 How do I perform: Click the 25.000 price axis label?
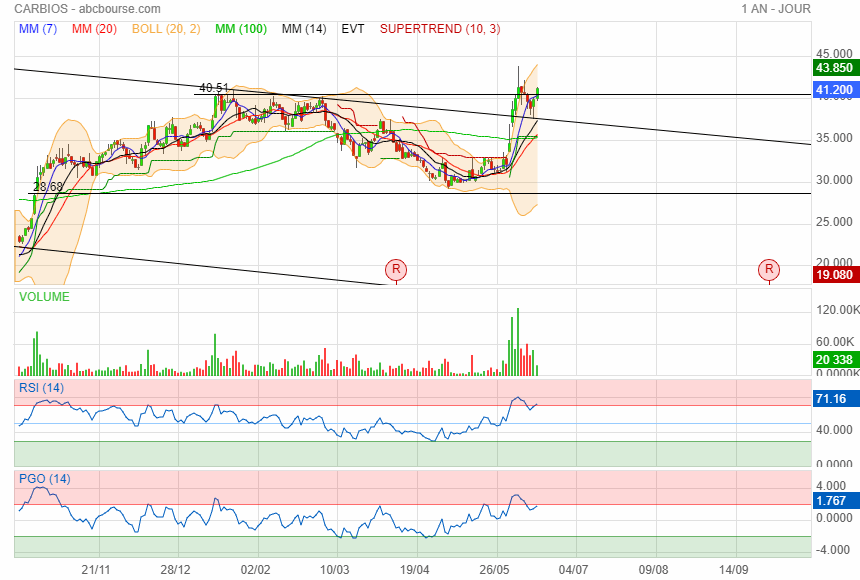pyautogui.click(x=834, y=222)
